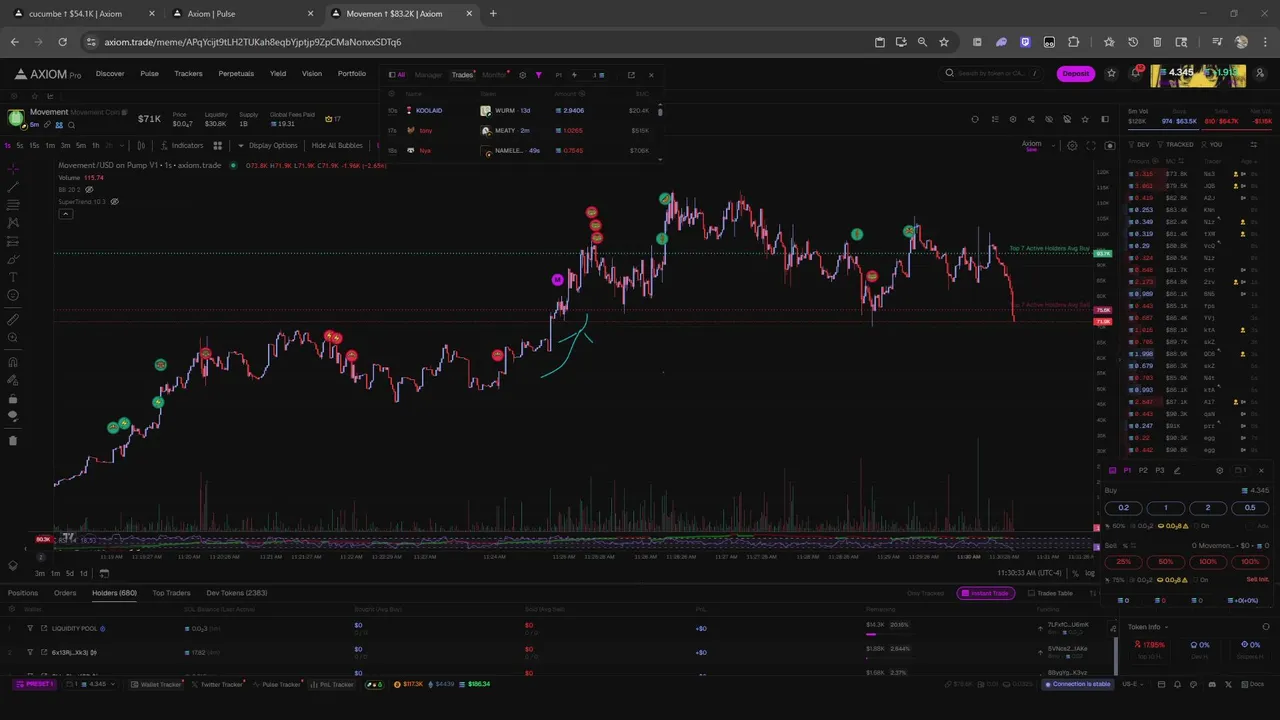Image resolution: width=1280 pixels, height=720 pixels.
Task: Open the Pulse page
Action: tap(149, 74)
